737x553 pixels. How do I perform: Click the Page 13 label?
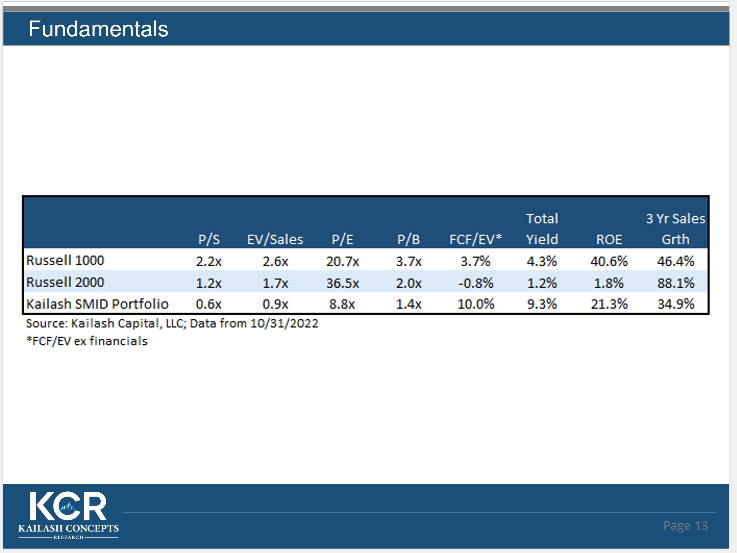click(x=686, y=526)
